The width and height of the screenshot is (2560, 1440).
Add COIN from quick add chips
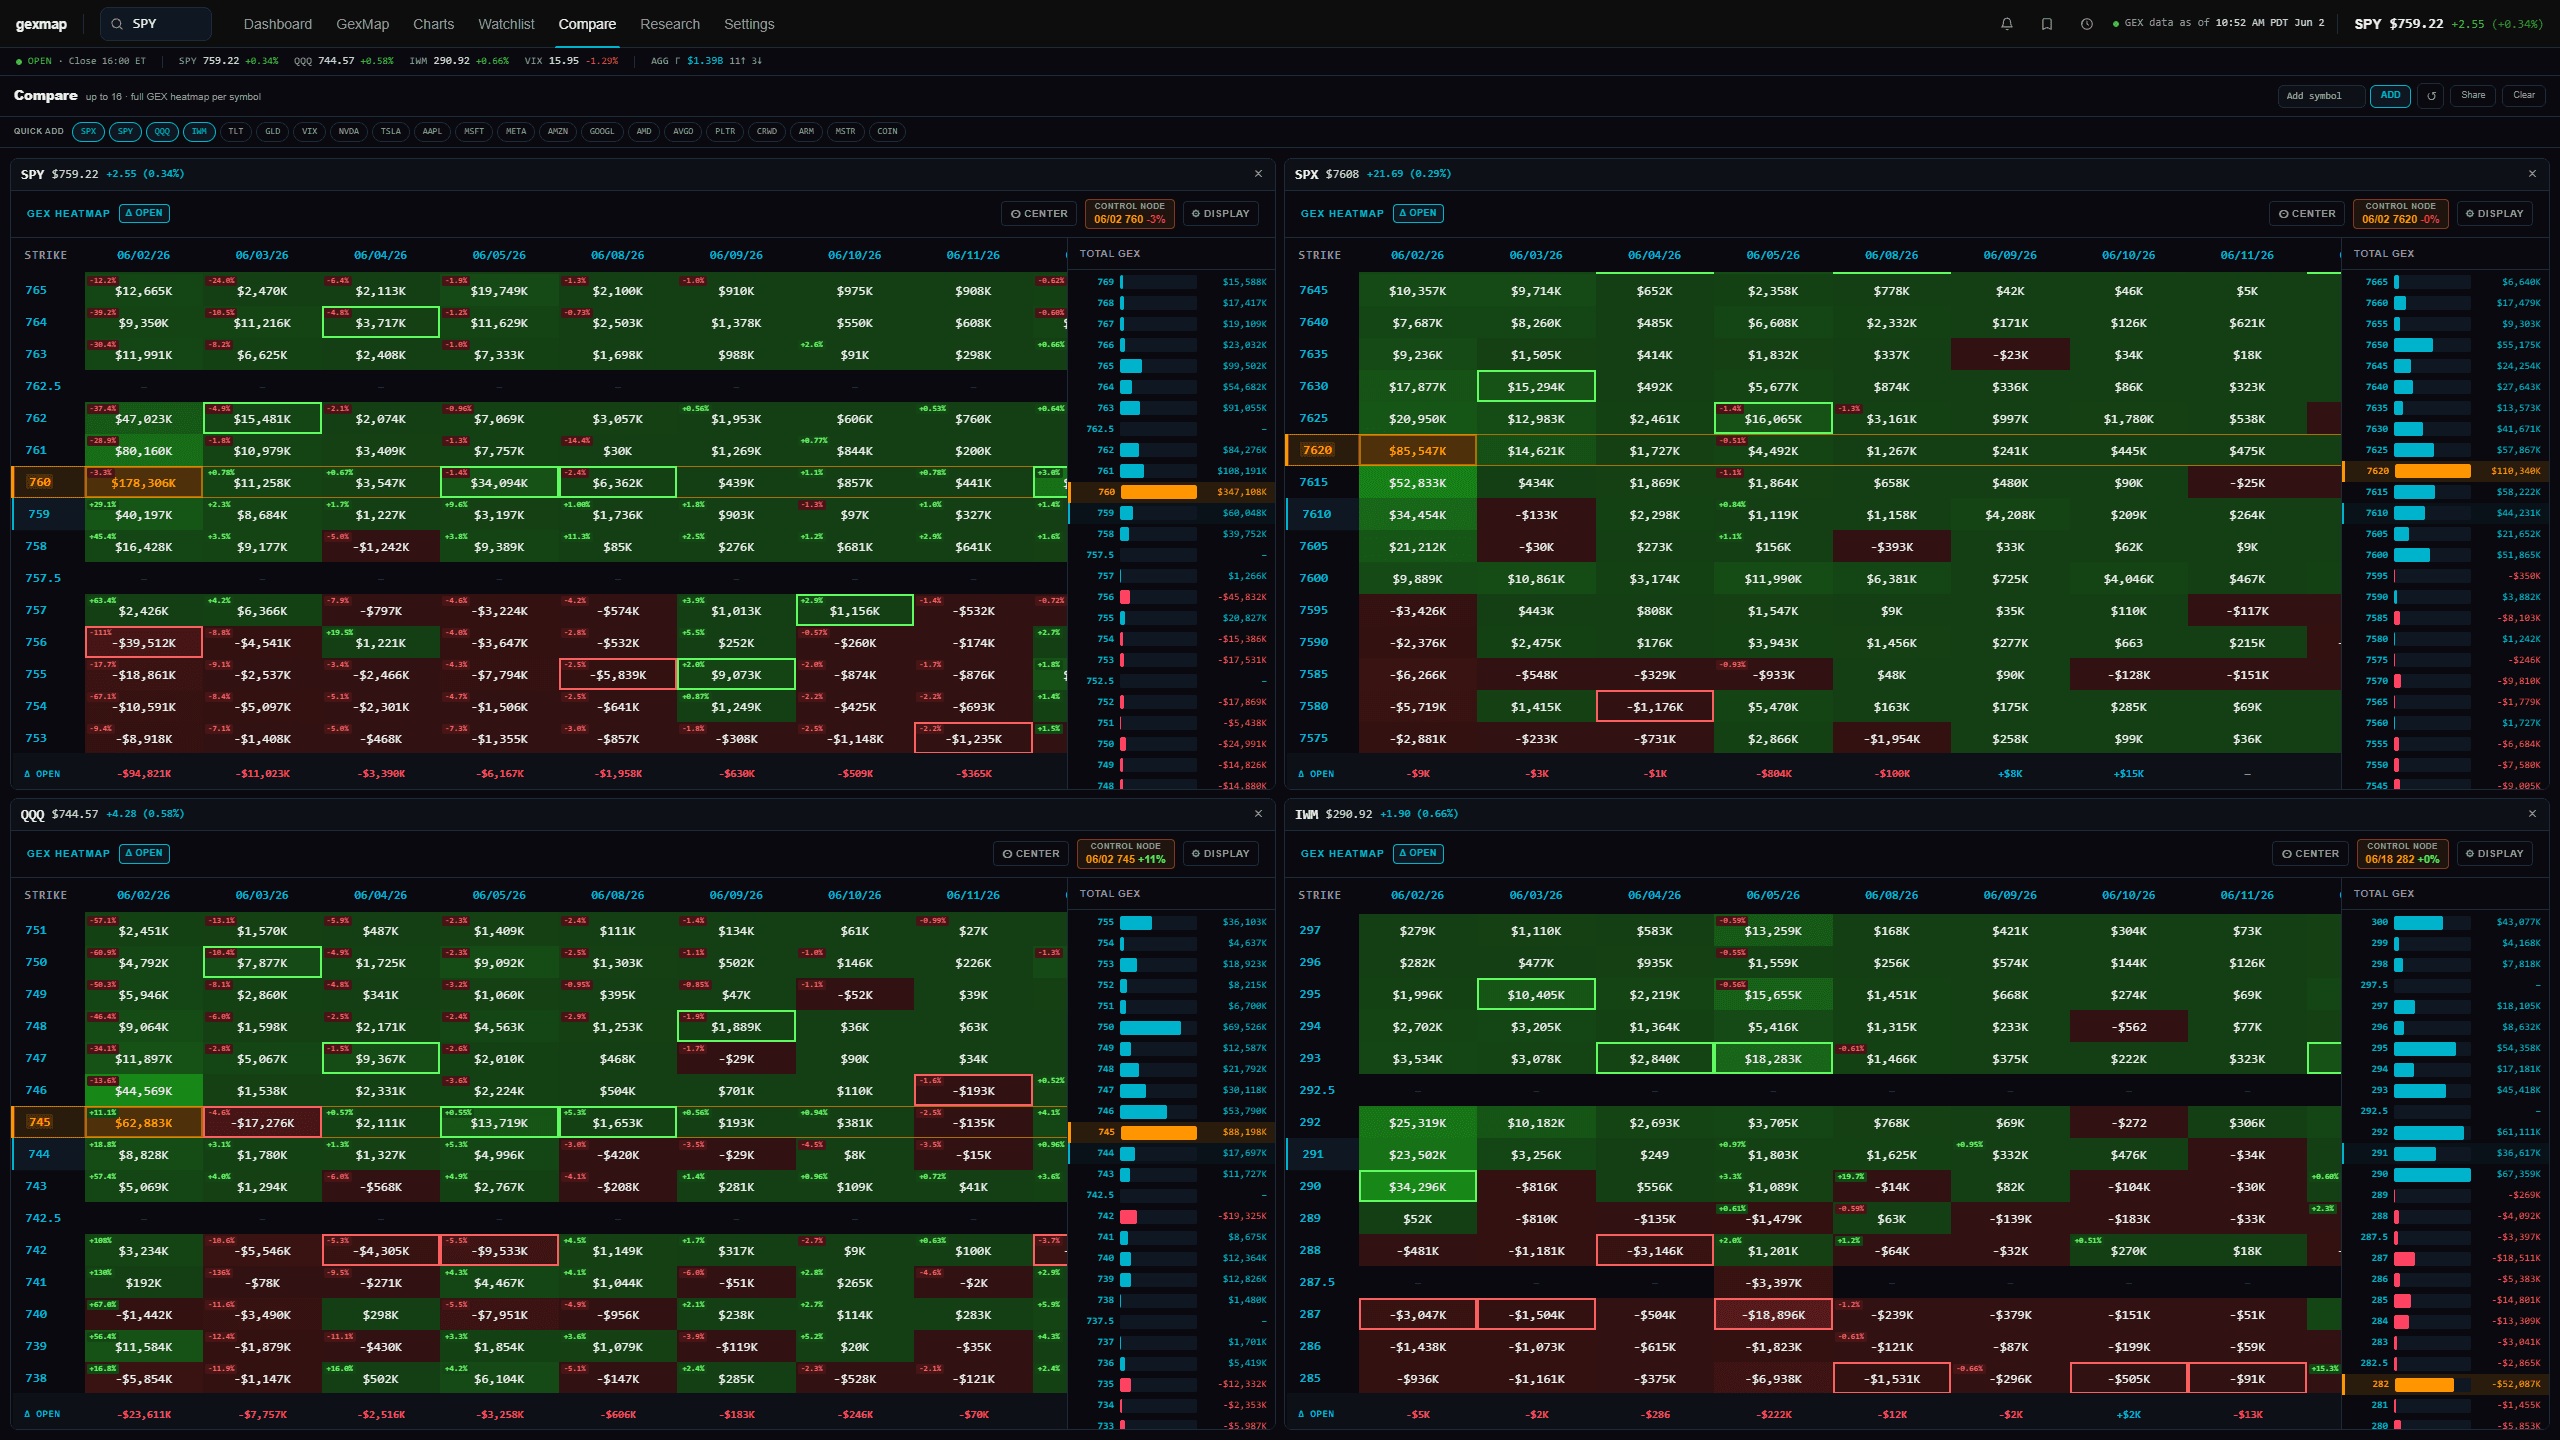887,131
